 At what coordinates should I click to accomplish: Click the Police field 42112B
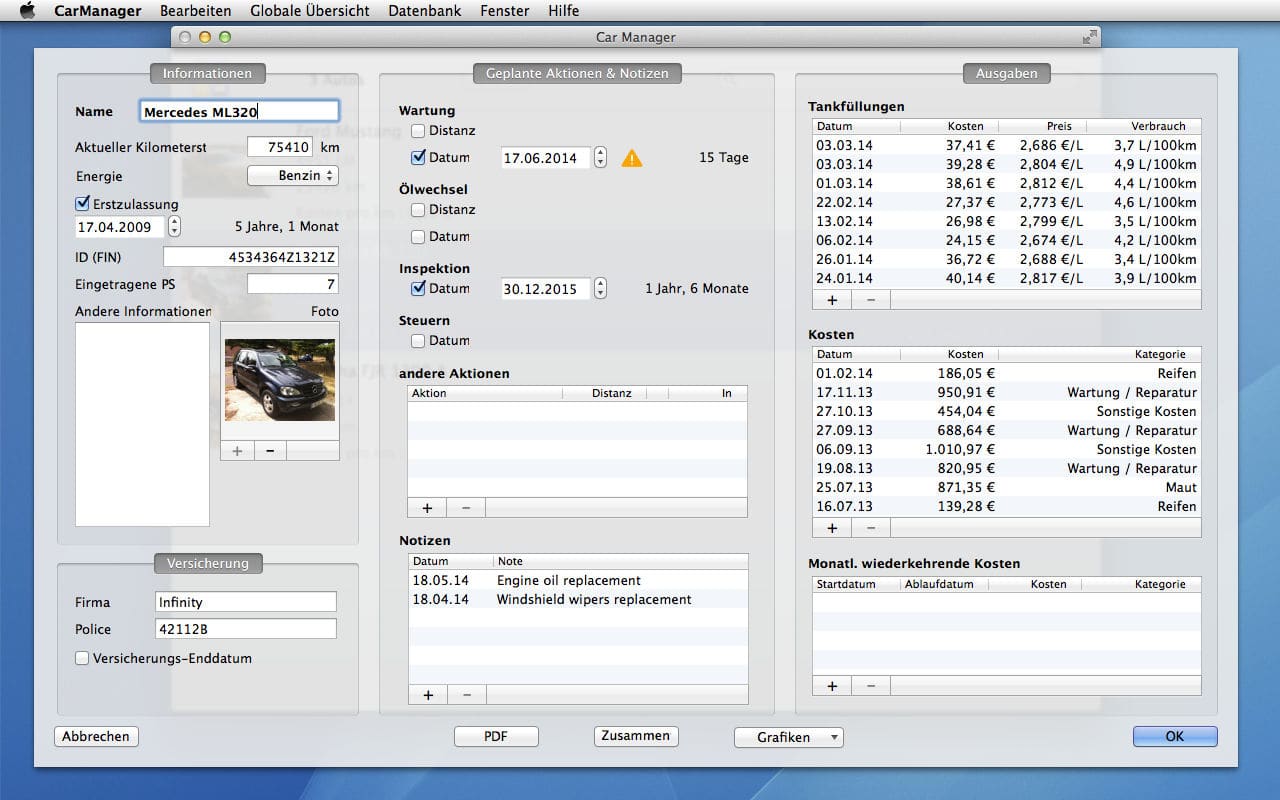(246, 629)
